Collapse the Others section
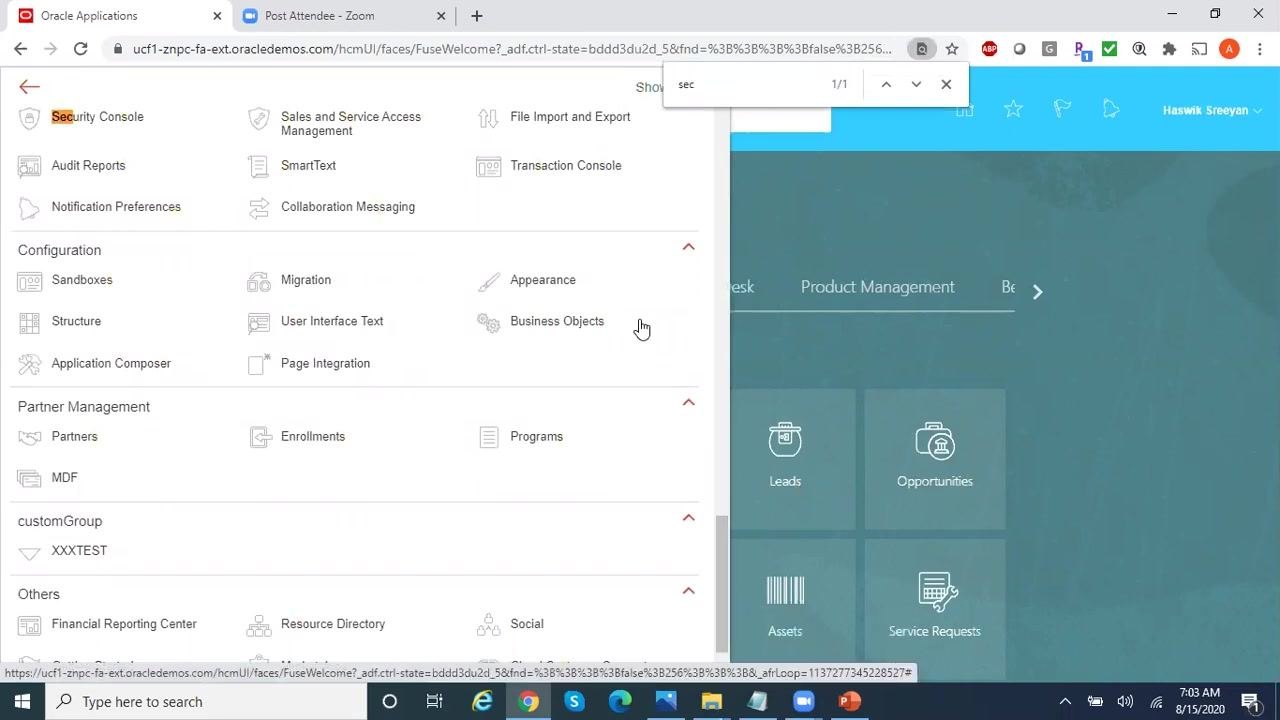The width and height of the screenshot is (1280, 720). point(688,591)
